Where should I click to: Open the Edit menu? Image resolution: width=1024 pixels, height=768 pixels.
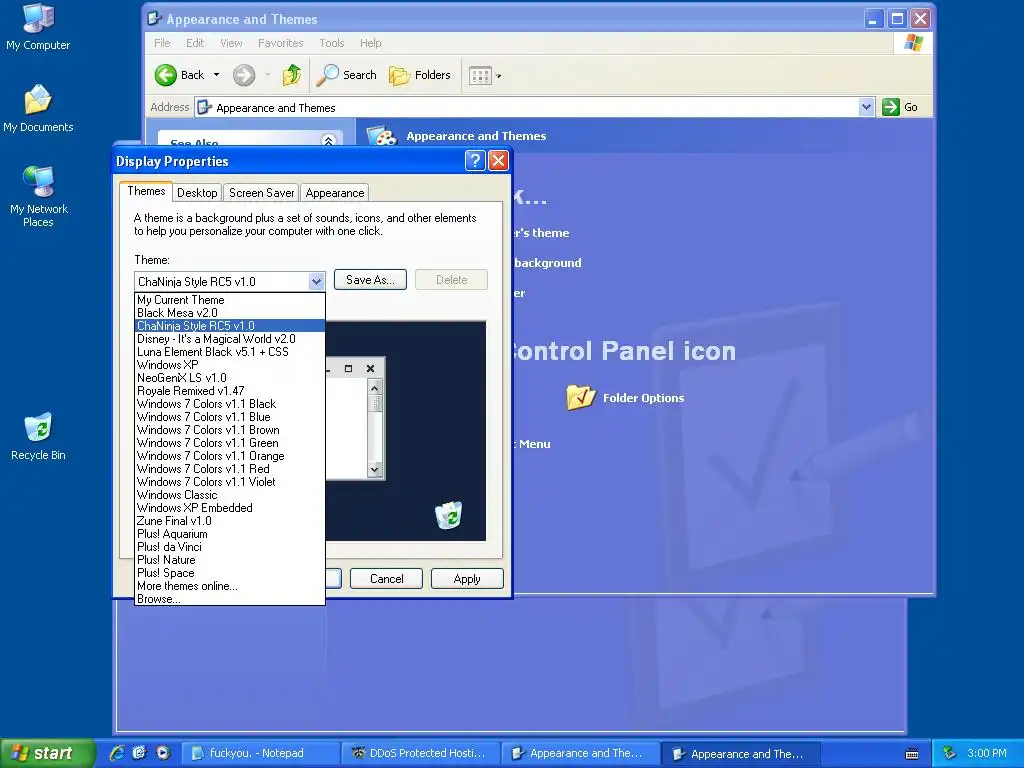195,43
